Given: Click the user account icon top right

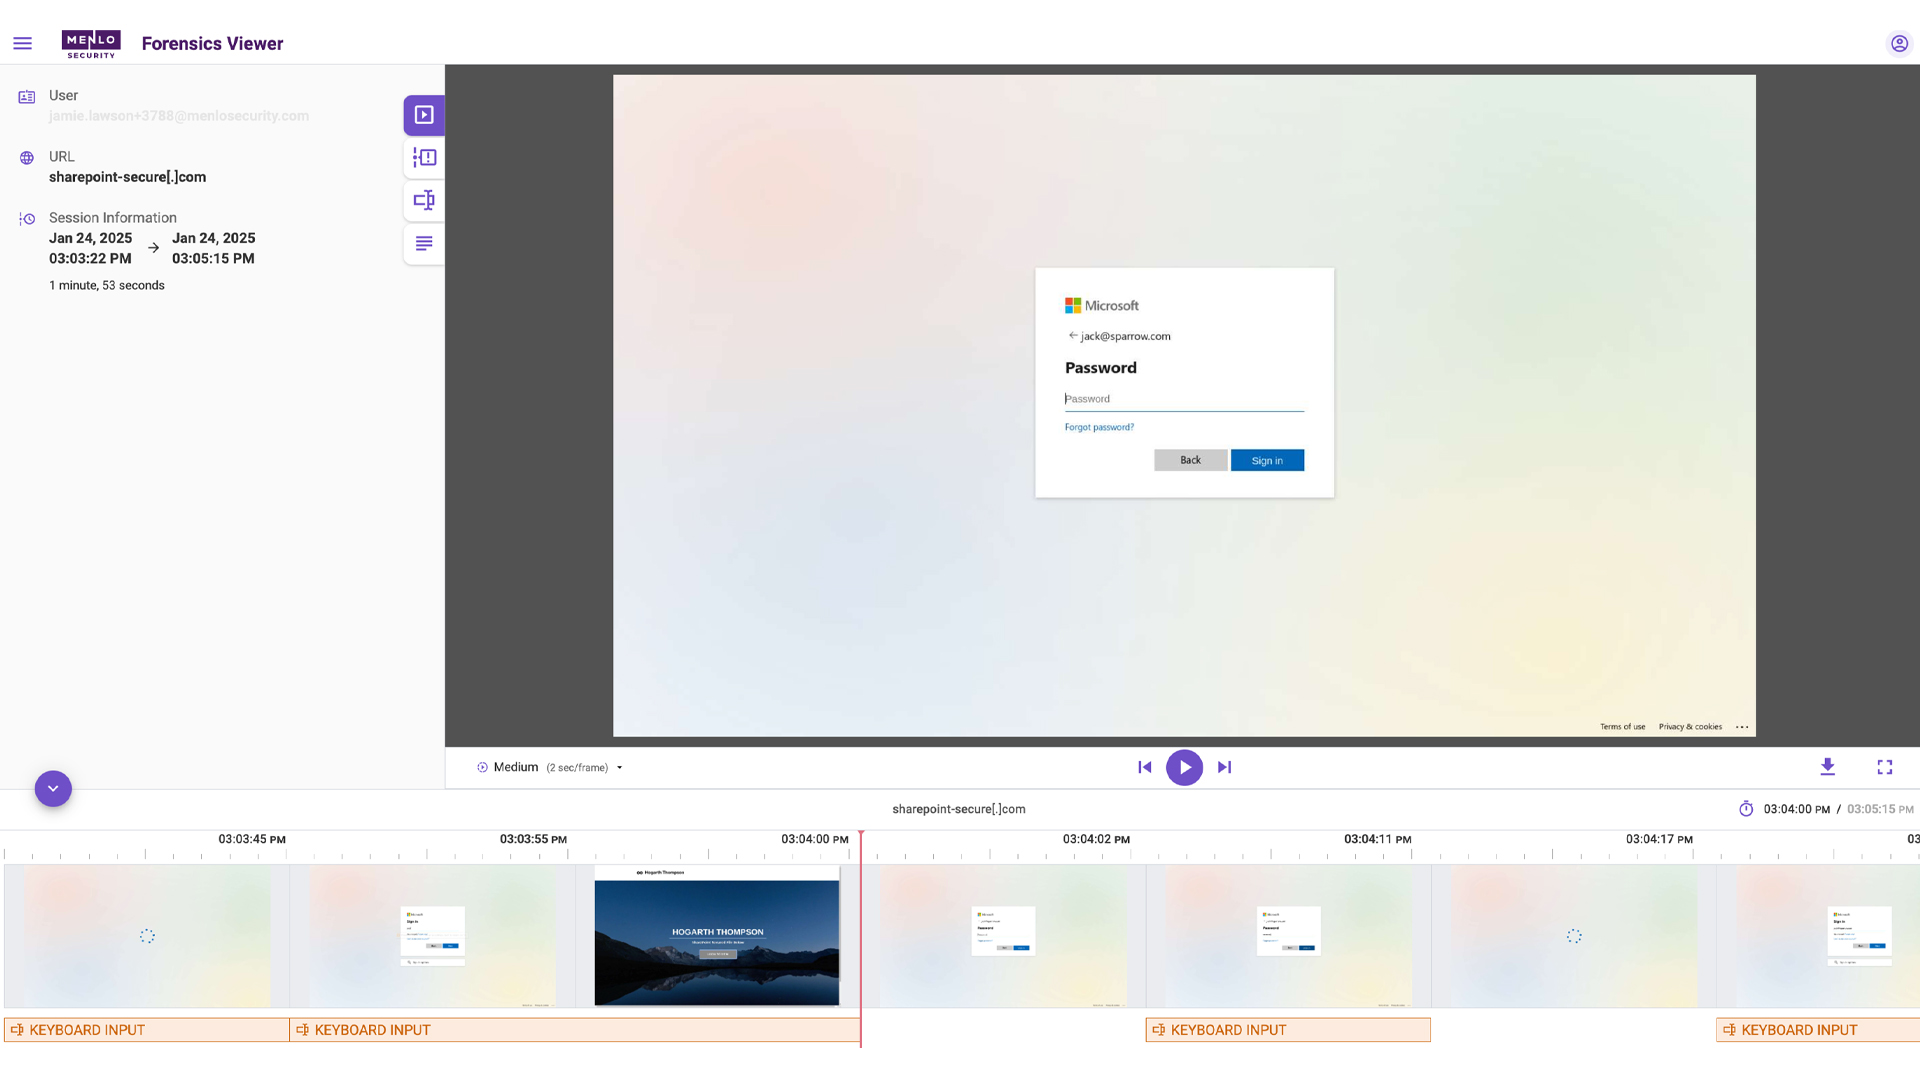Looking at the screenshot, I should (x=1898, y=43).
